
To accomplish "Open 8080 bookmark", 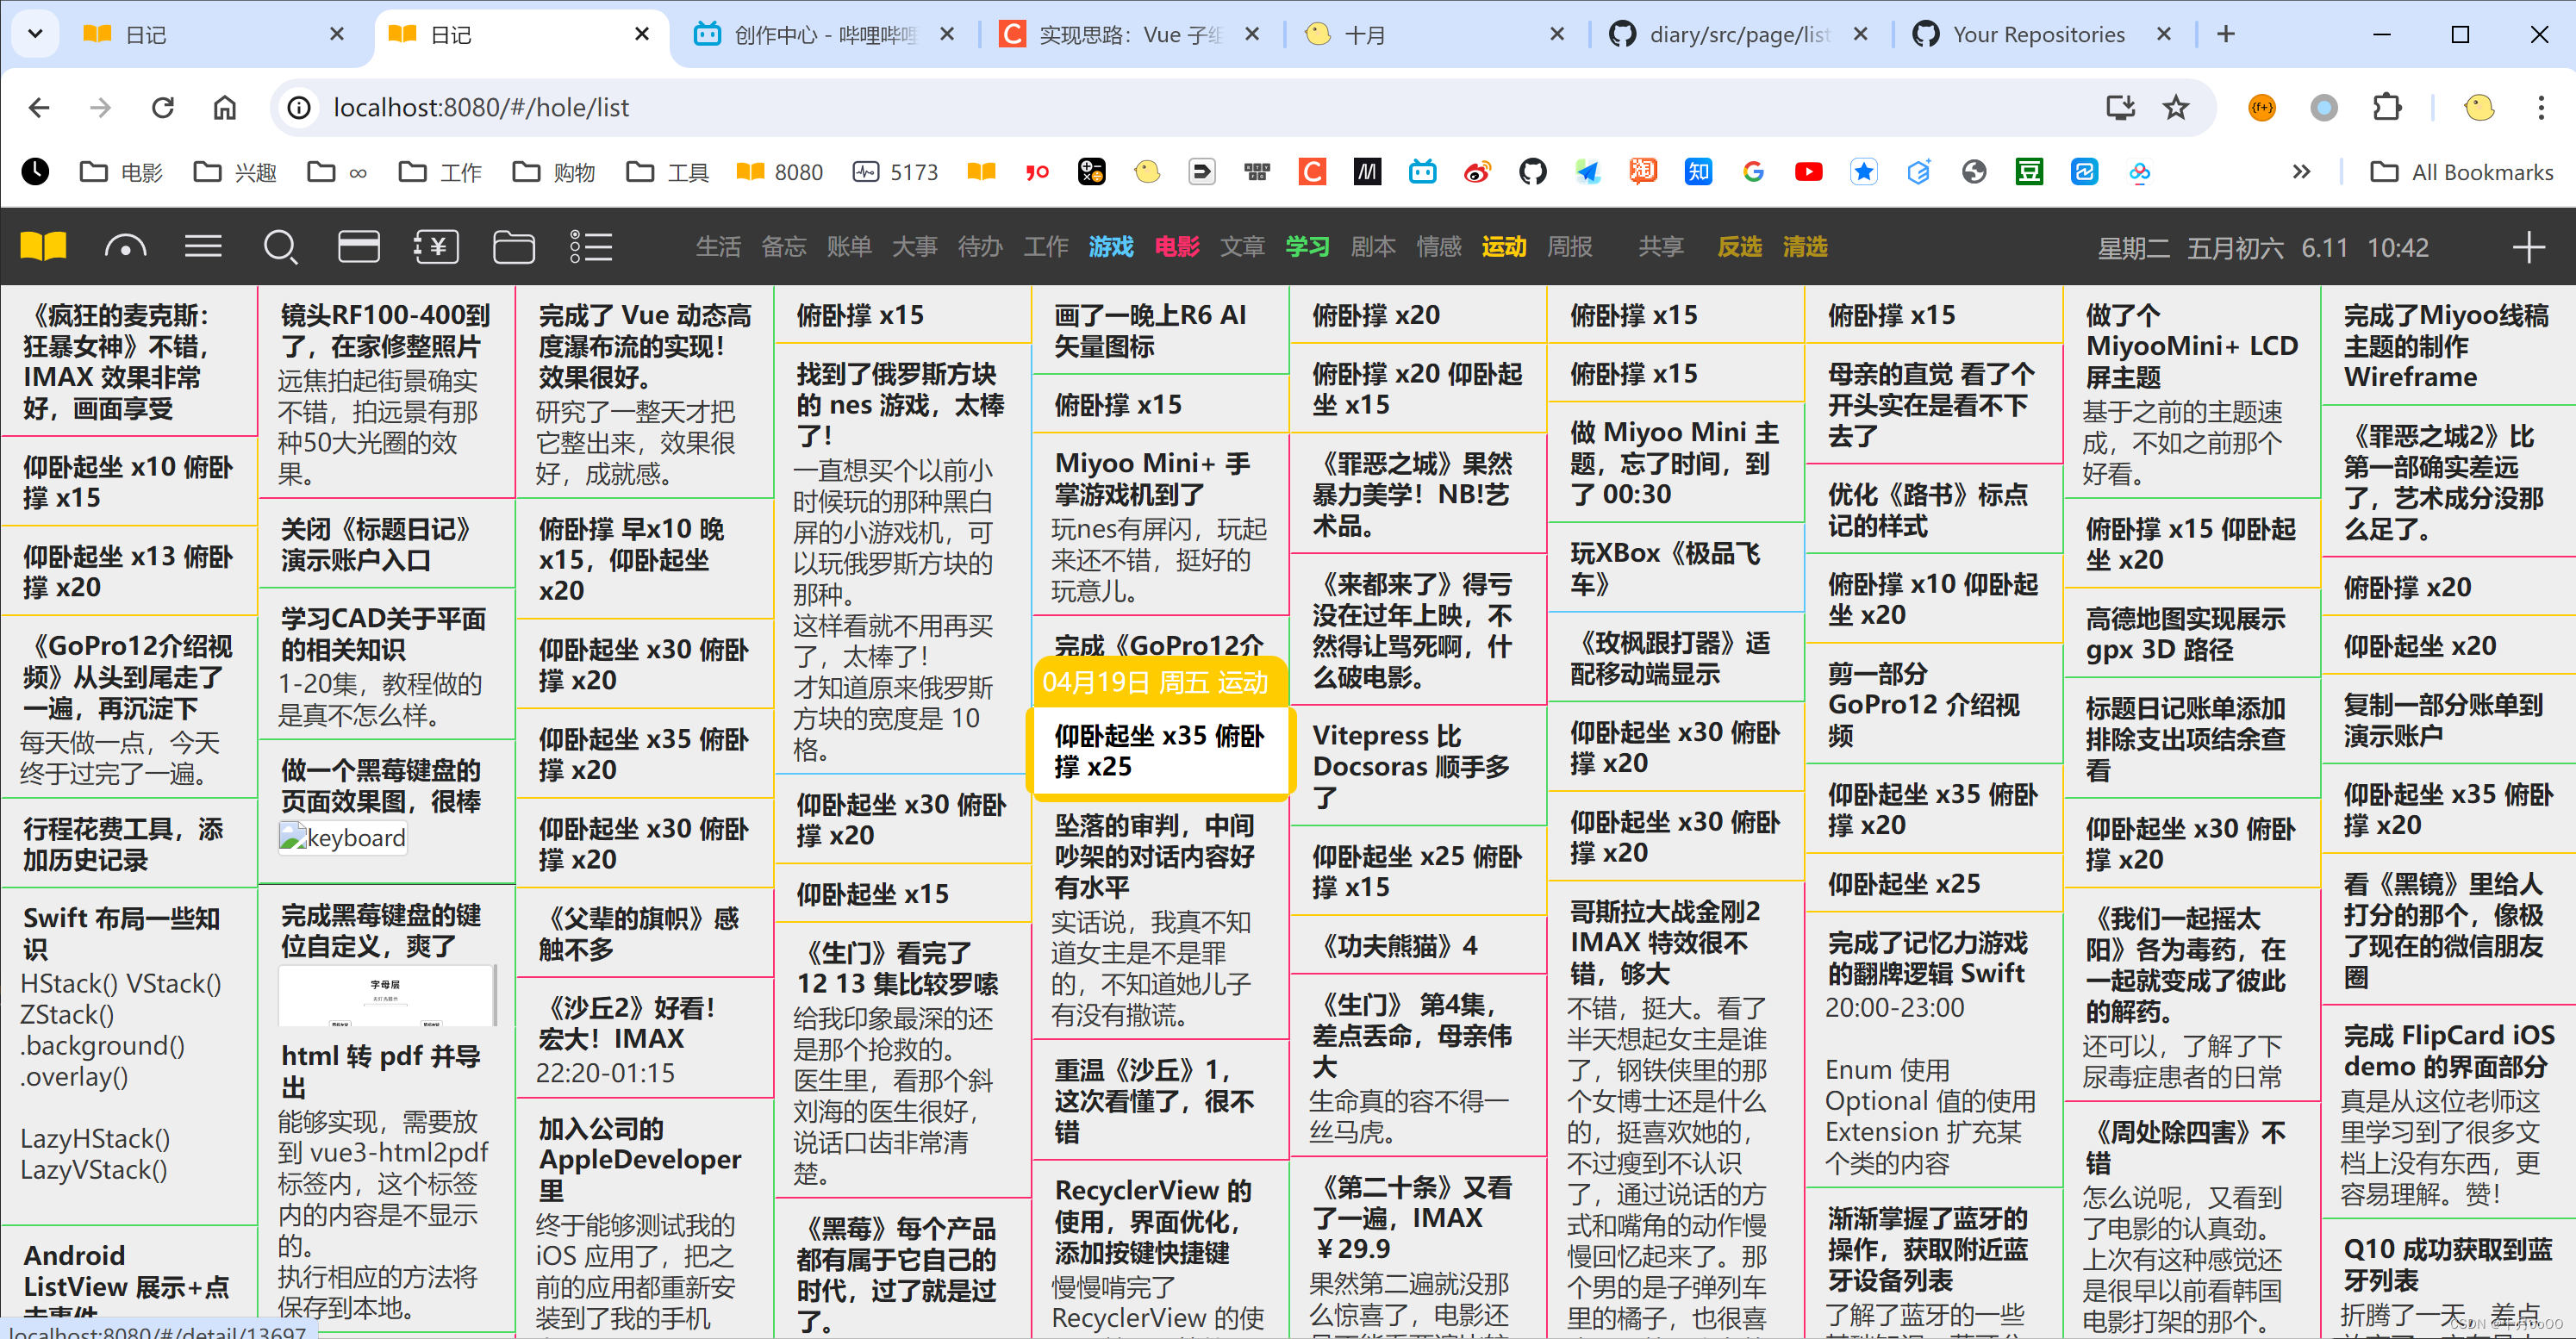I will click(780, 172).
